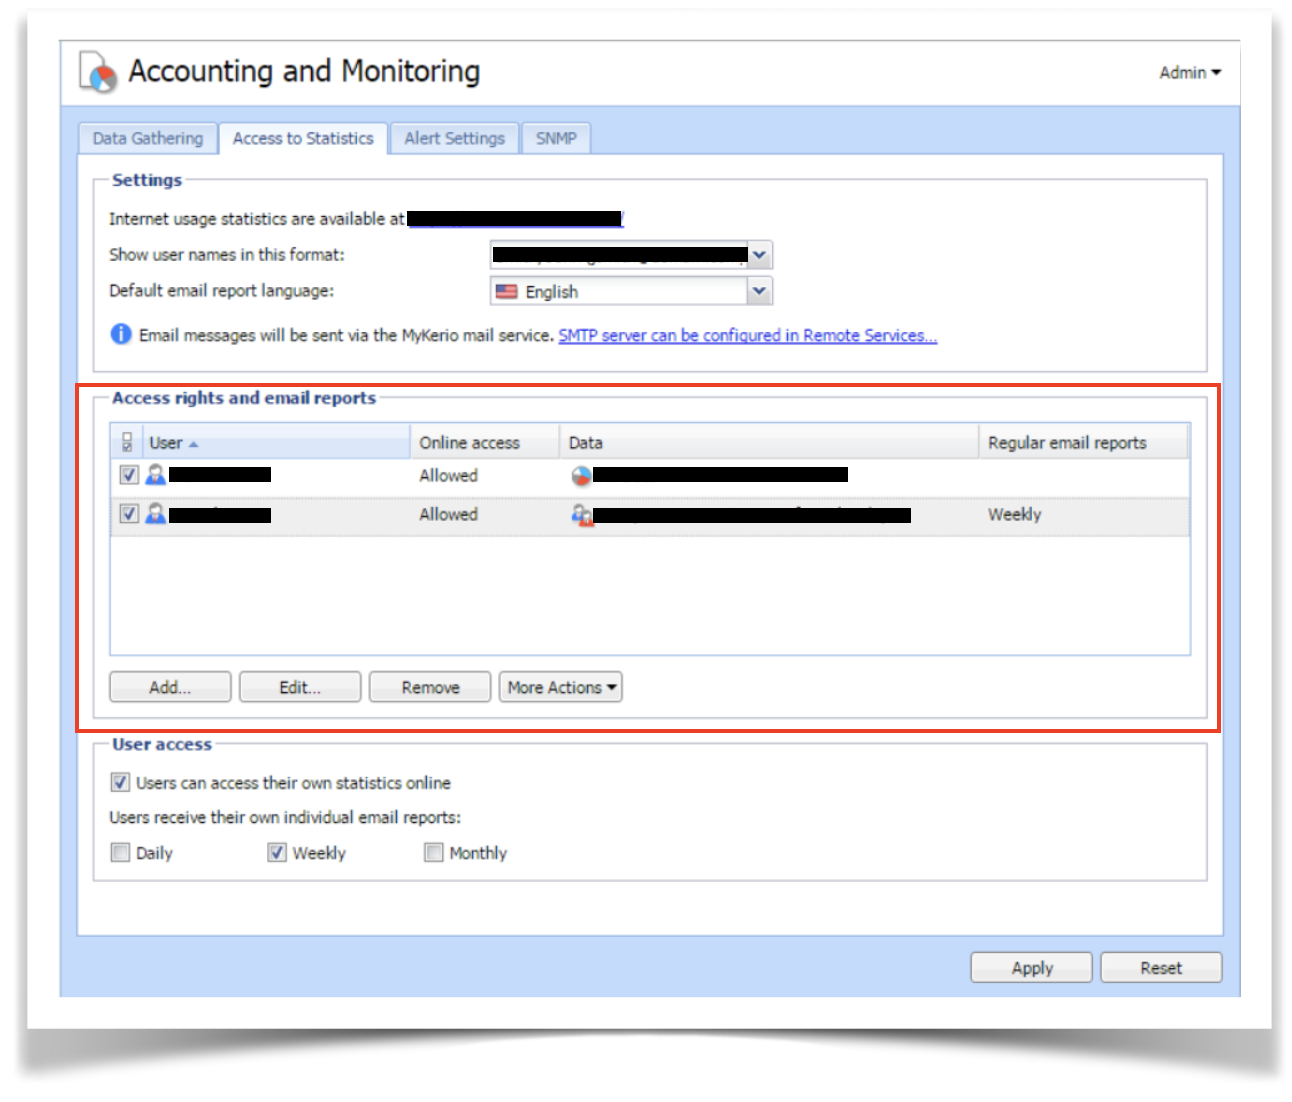Enable the Daily email reports checkbox

coord(120,852)
